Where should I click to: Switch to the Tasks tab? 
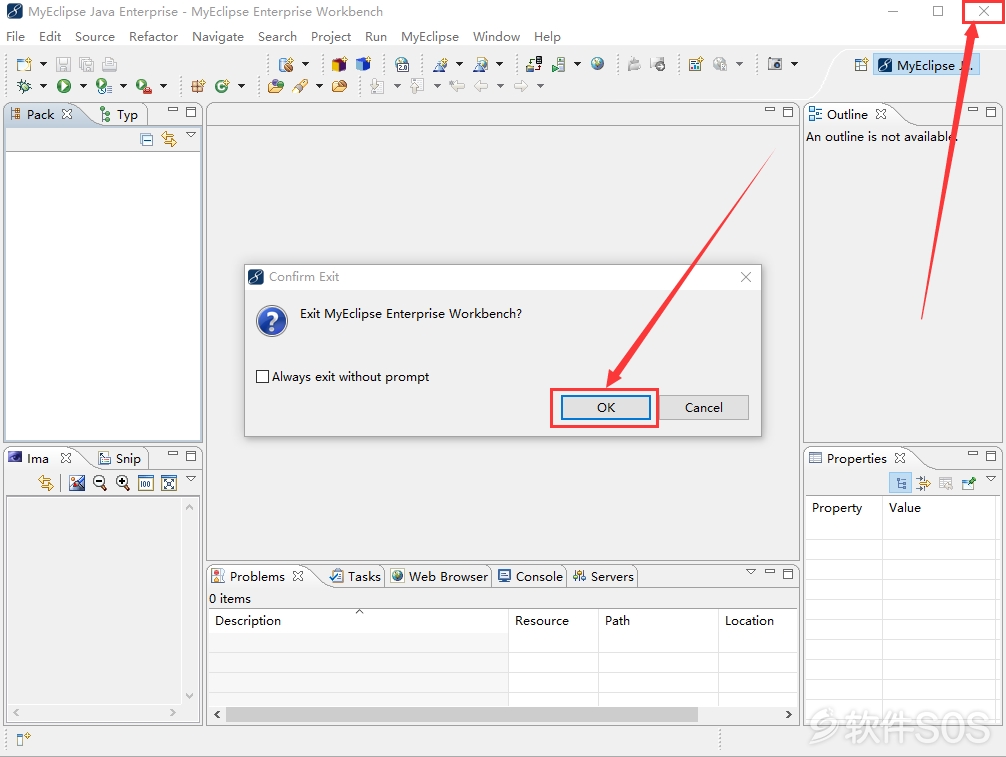[355, 577]
